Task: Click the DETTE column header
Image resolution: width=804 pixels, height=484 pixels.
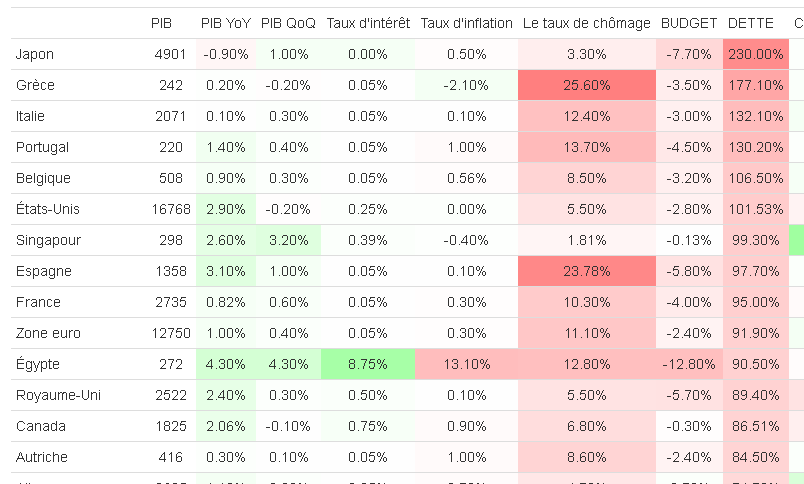Action: [750, 23]
